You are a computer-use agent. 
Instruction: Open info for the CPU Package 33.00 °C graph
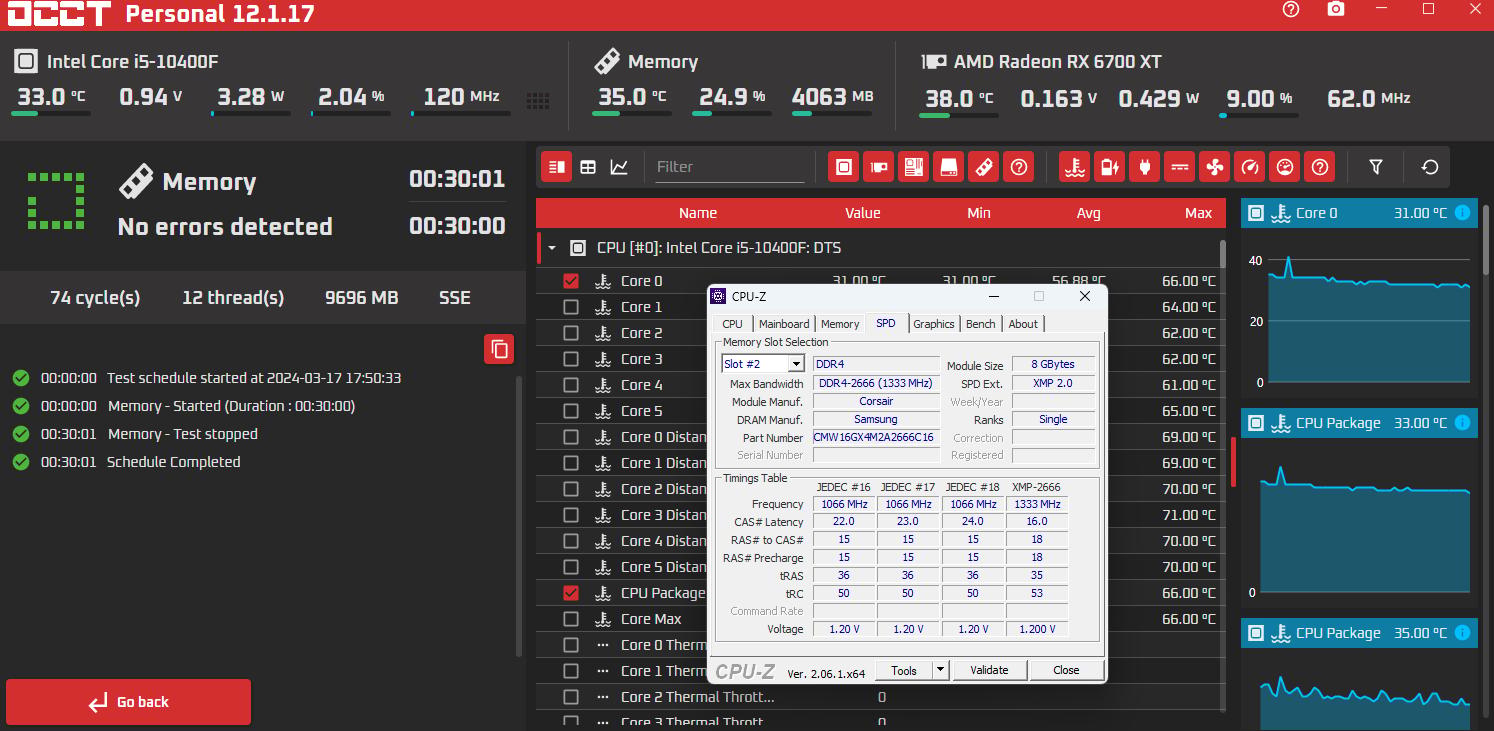[x=1463, y=423]
